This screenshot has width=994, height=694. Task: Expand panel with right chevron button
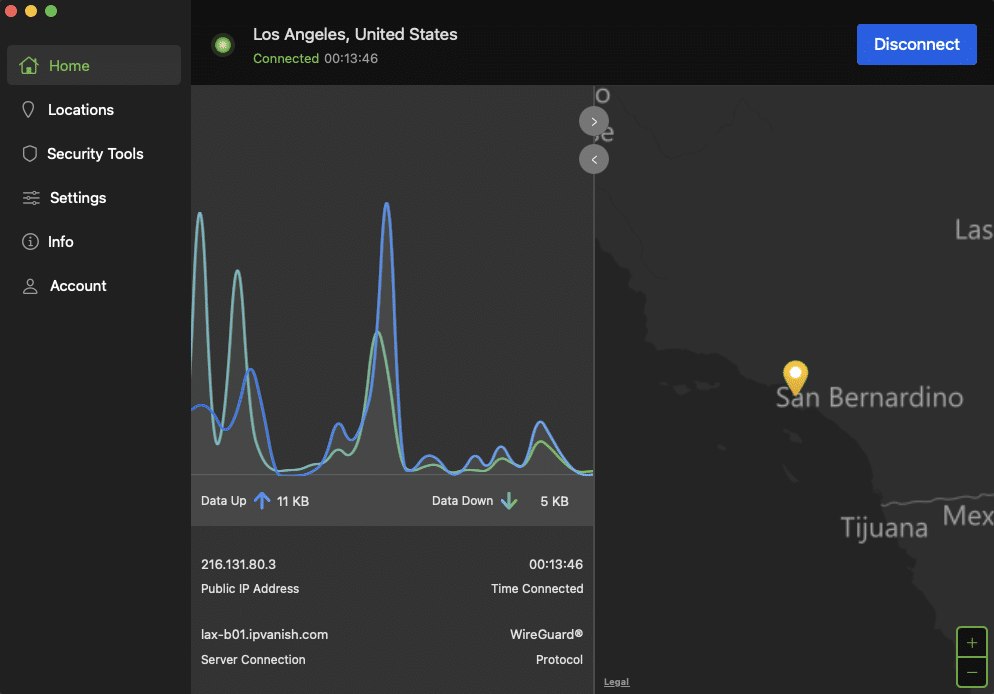[x=594, y=121]
